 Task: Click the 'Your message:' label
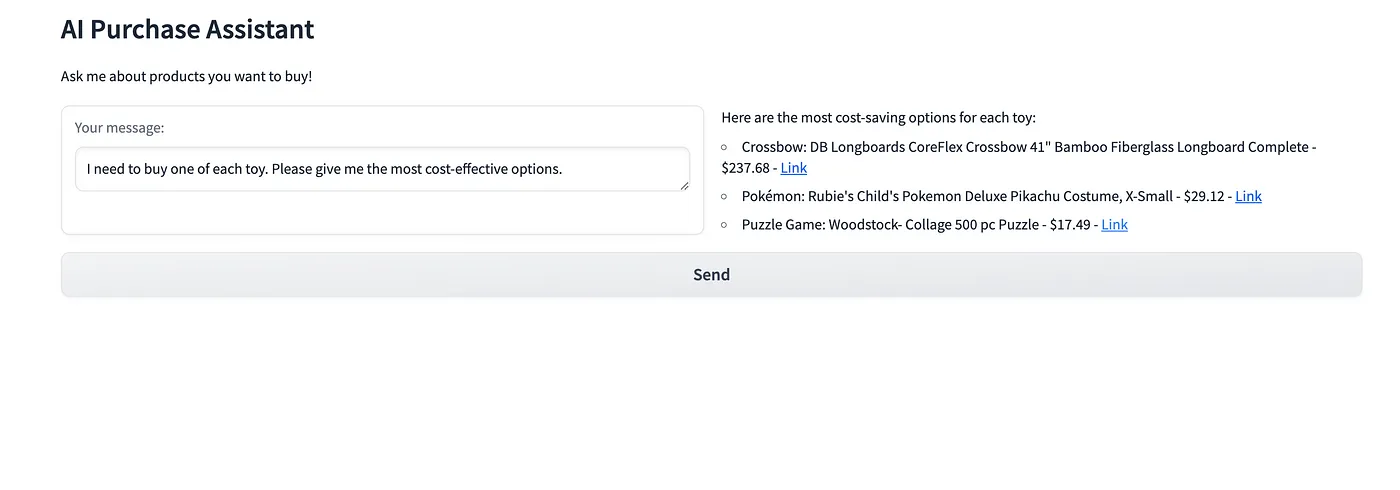pos(119,128)
